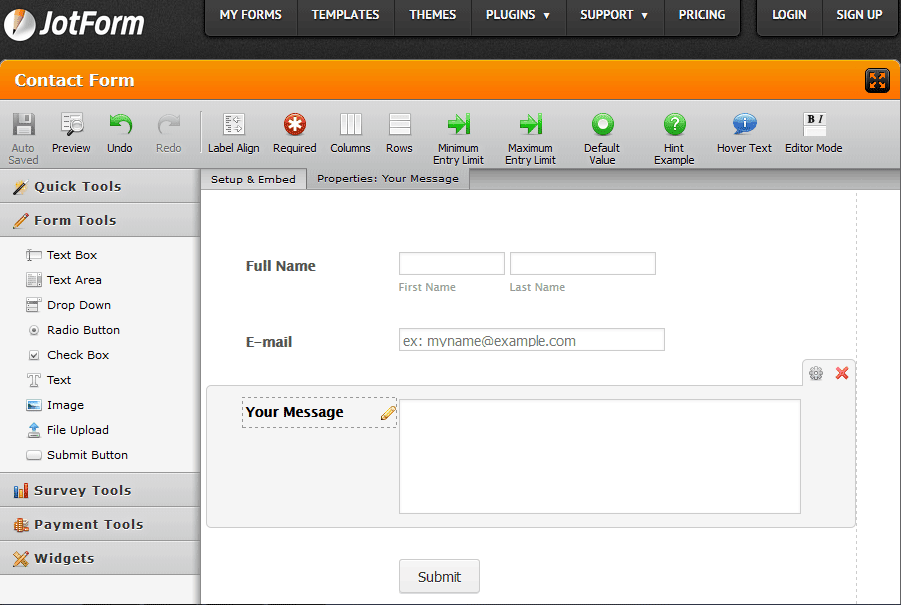Click the form Submit button
Image resolution: width=901 pixels, height=605 pixels.
[x=439, y=576]
